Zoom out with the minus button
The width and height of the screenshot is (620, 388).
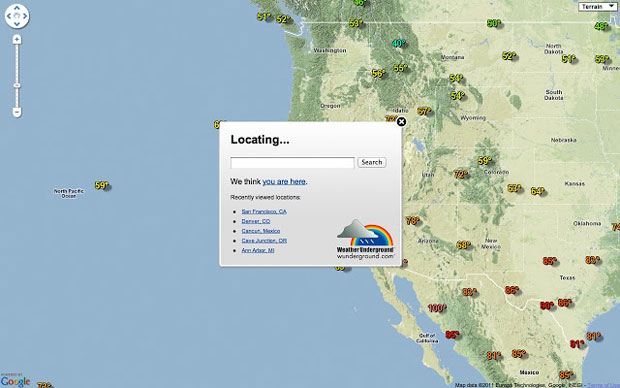click(17, 112)
